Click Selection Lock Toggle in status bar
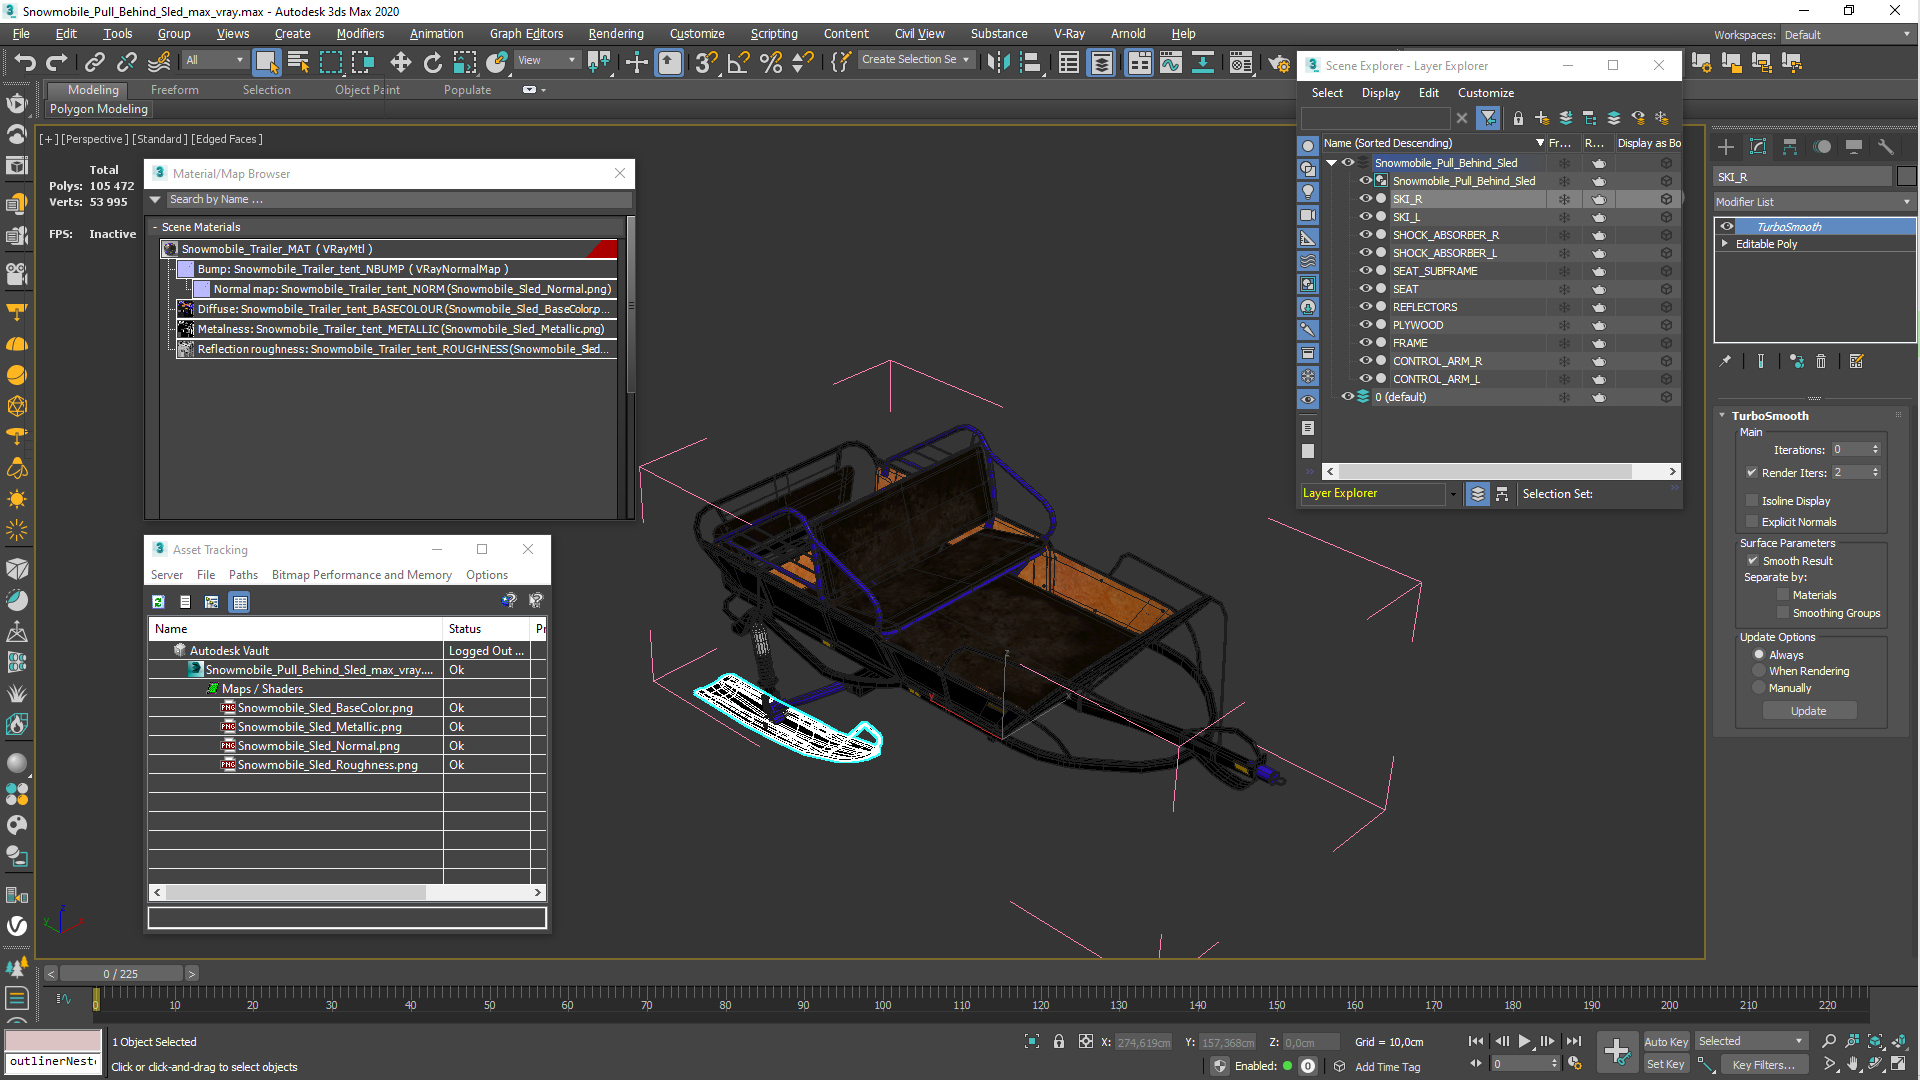 tap(1059, 1042)
